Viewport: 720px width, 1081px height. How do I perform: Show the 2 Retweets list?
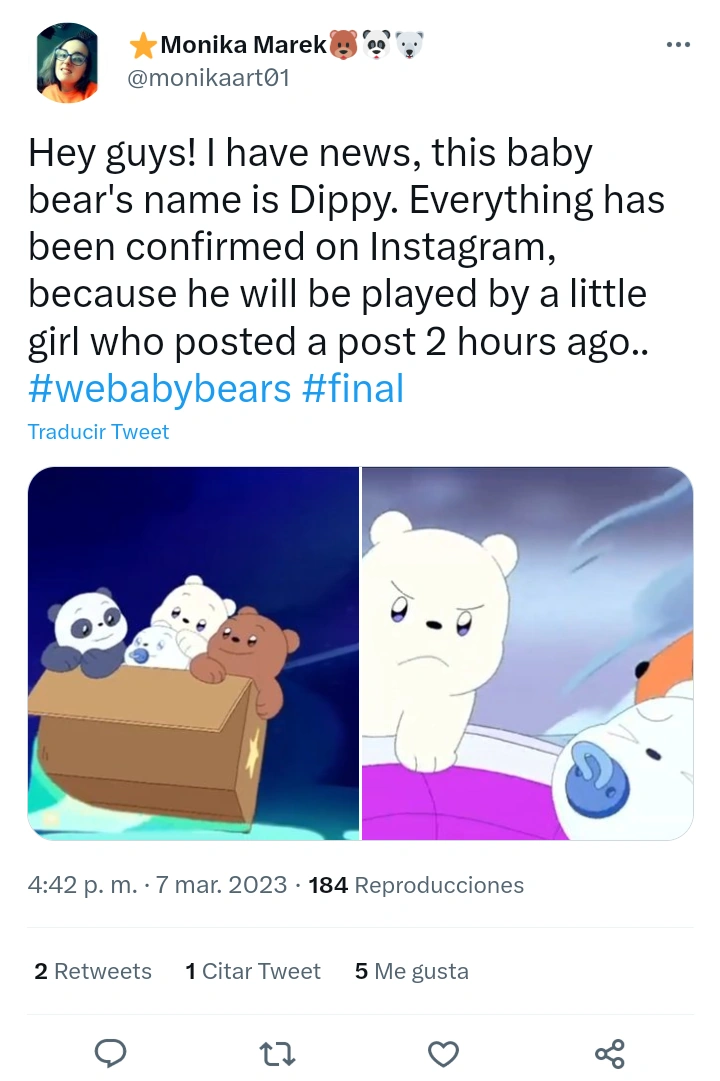click(93, 971)
